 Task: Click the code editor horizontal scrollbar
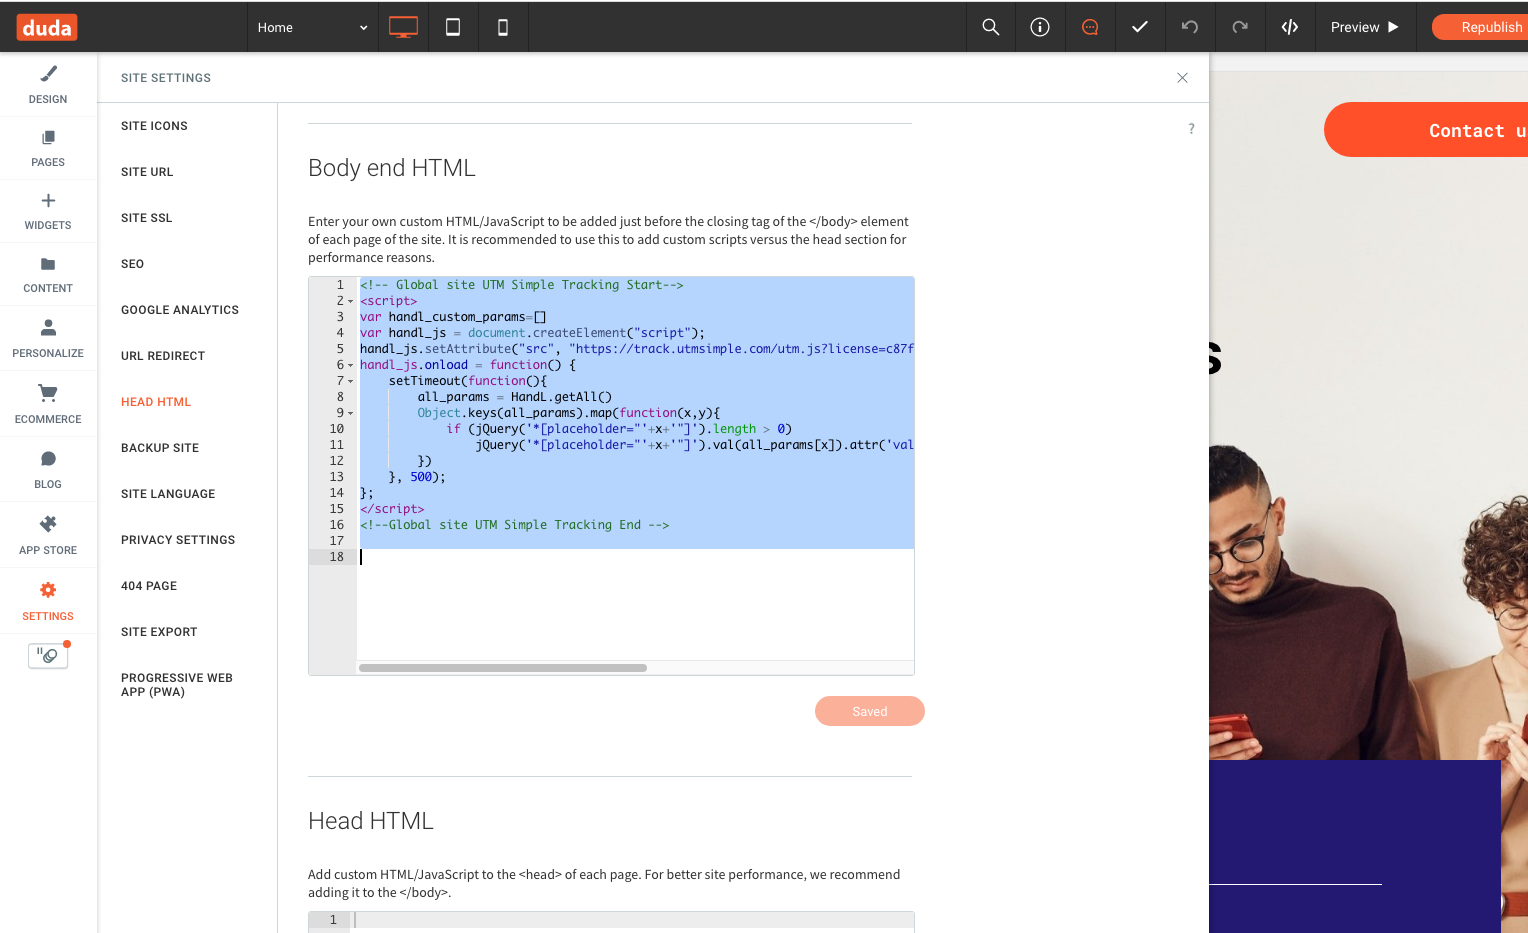pyautogui.click(x=502, y=668)
